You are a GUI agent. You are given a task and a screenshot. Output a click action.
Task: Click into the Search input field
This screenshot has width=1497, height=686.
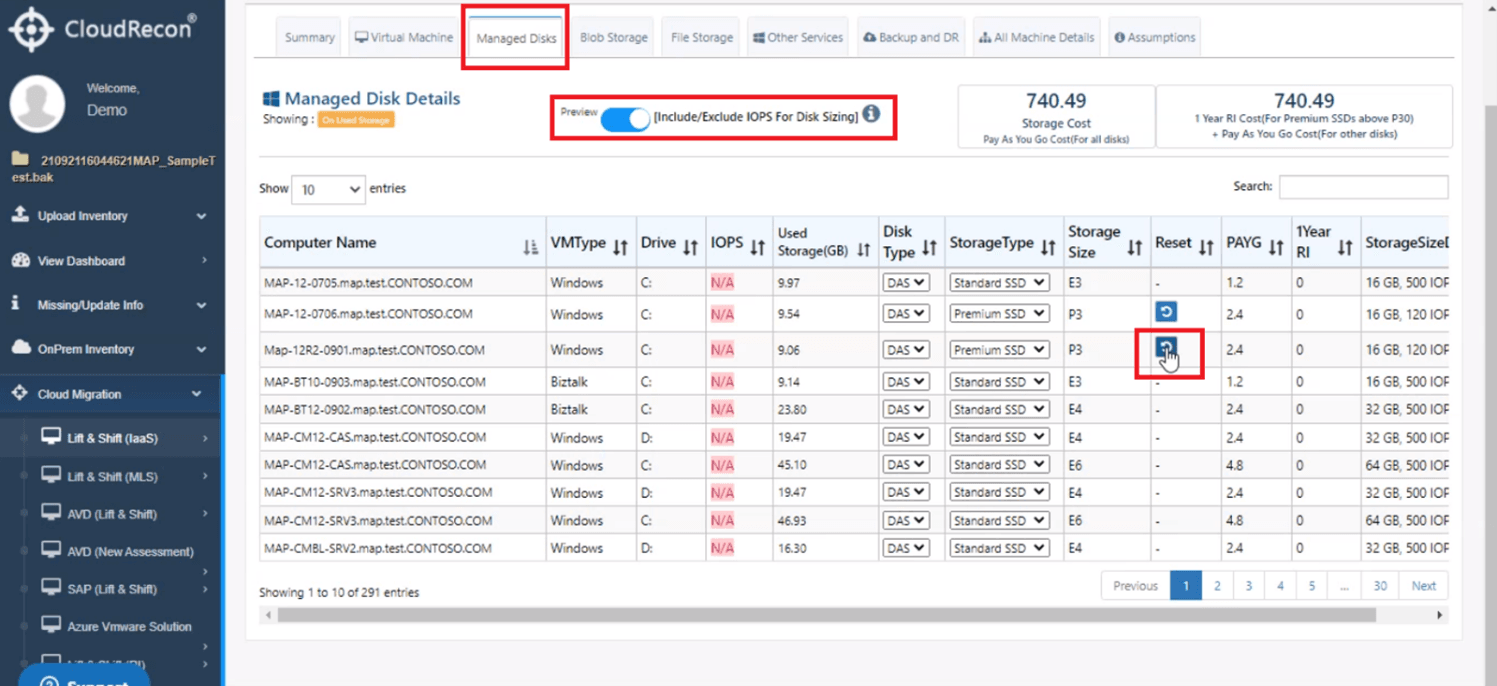point(1363,187)
